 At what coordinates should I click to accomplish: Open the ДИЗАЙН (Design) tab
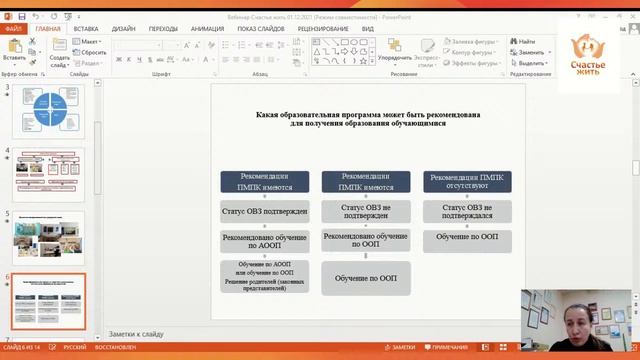(124, 29)
